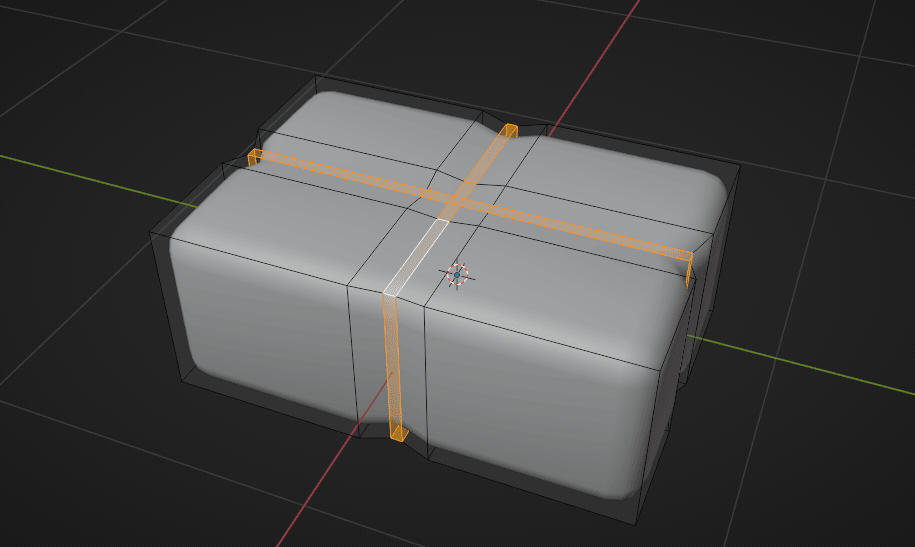Select the right arm of the orange cross
Image resolution: width=915 pixels, height=547 pixels.
(580, 230)
